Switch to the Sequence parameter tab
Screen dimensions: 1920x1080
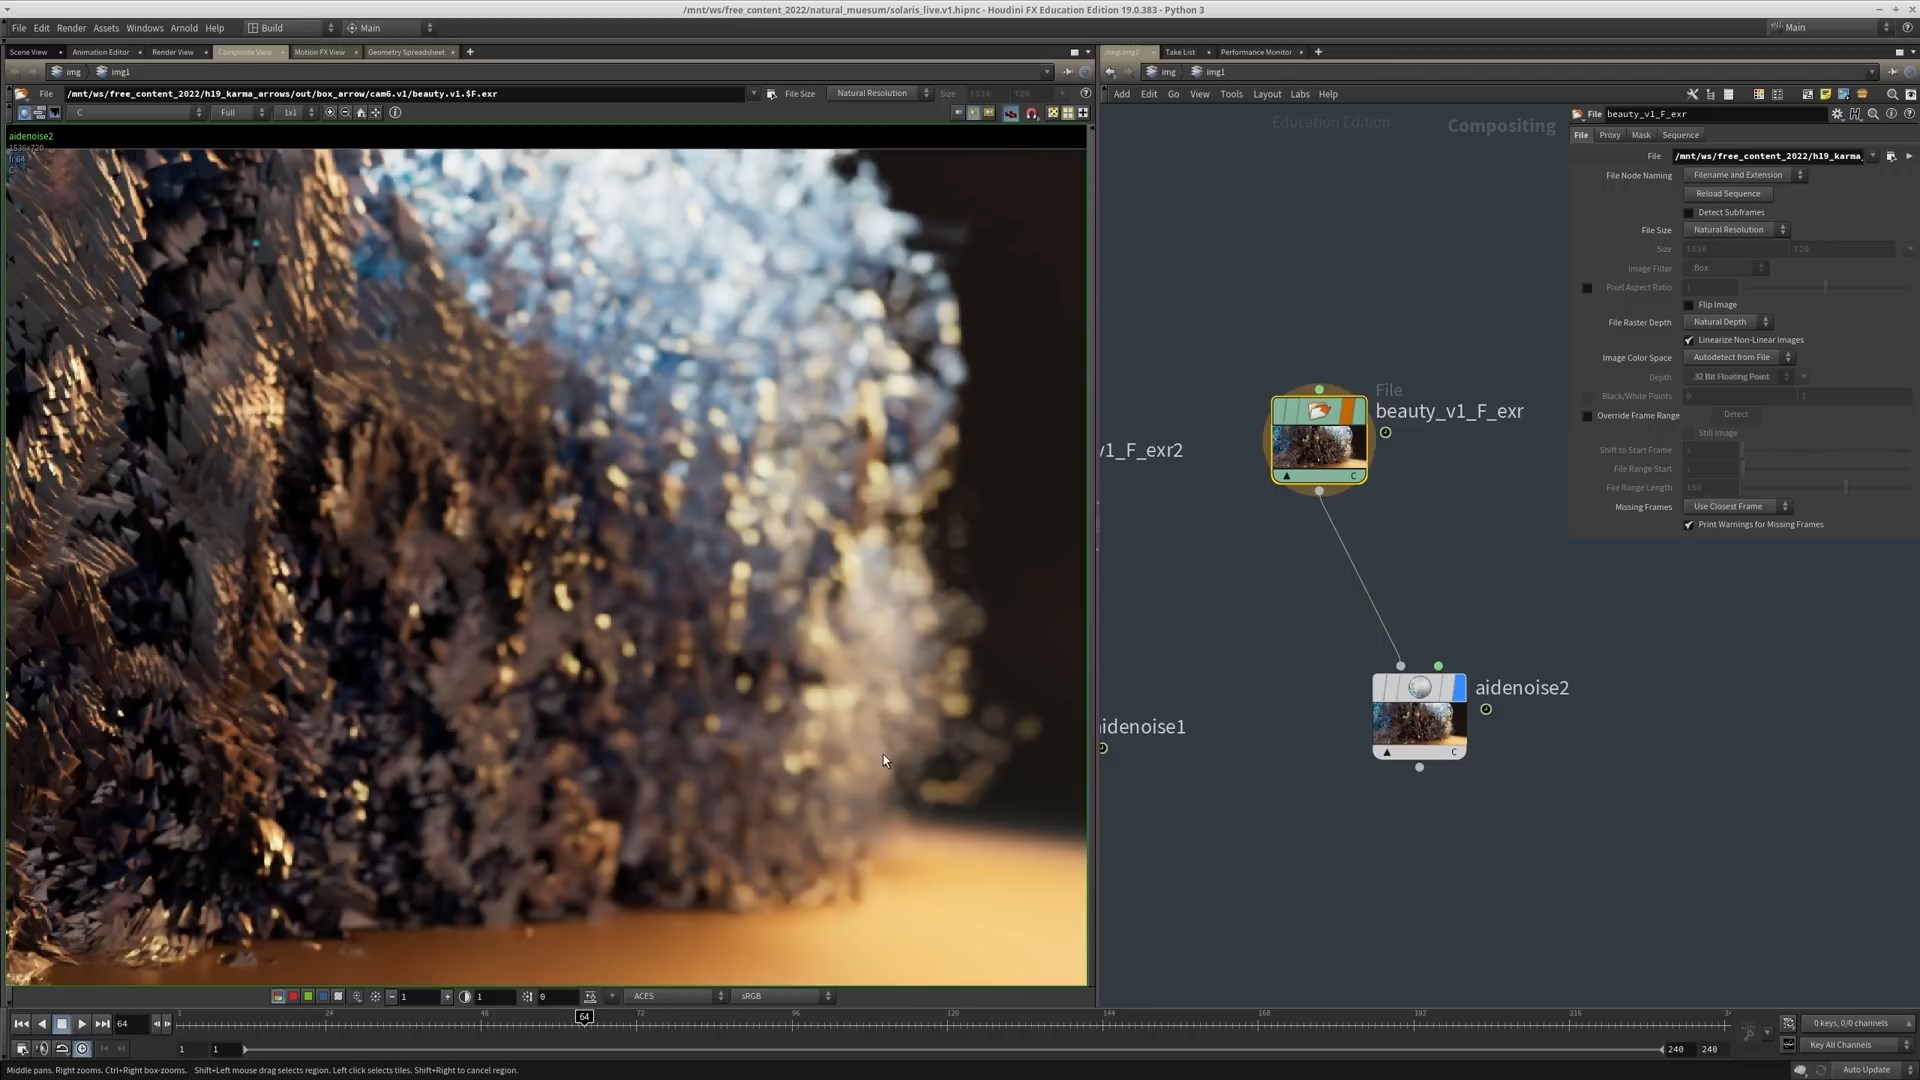click(1680, 135)
